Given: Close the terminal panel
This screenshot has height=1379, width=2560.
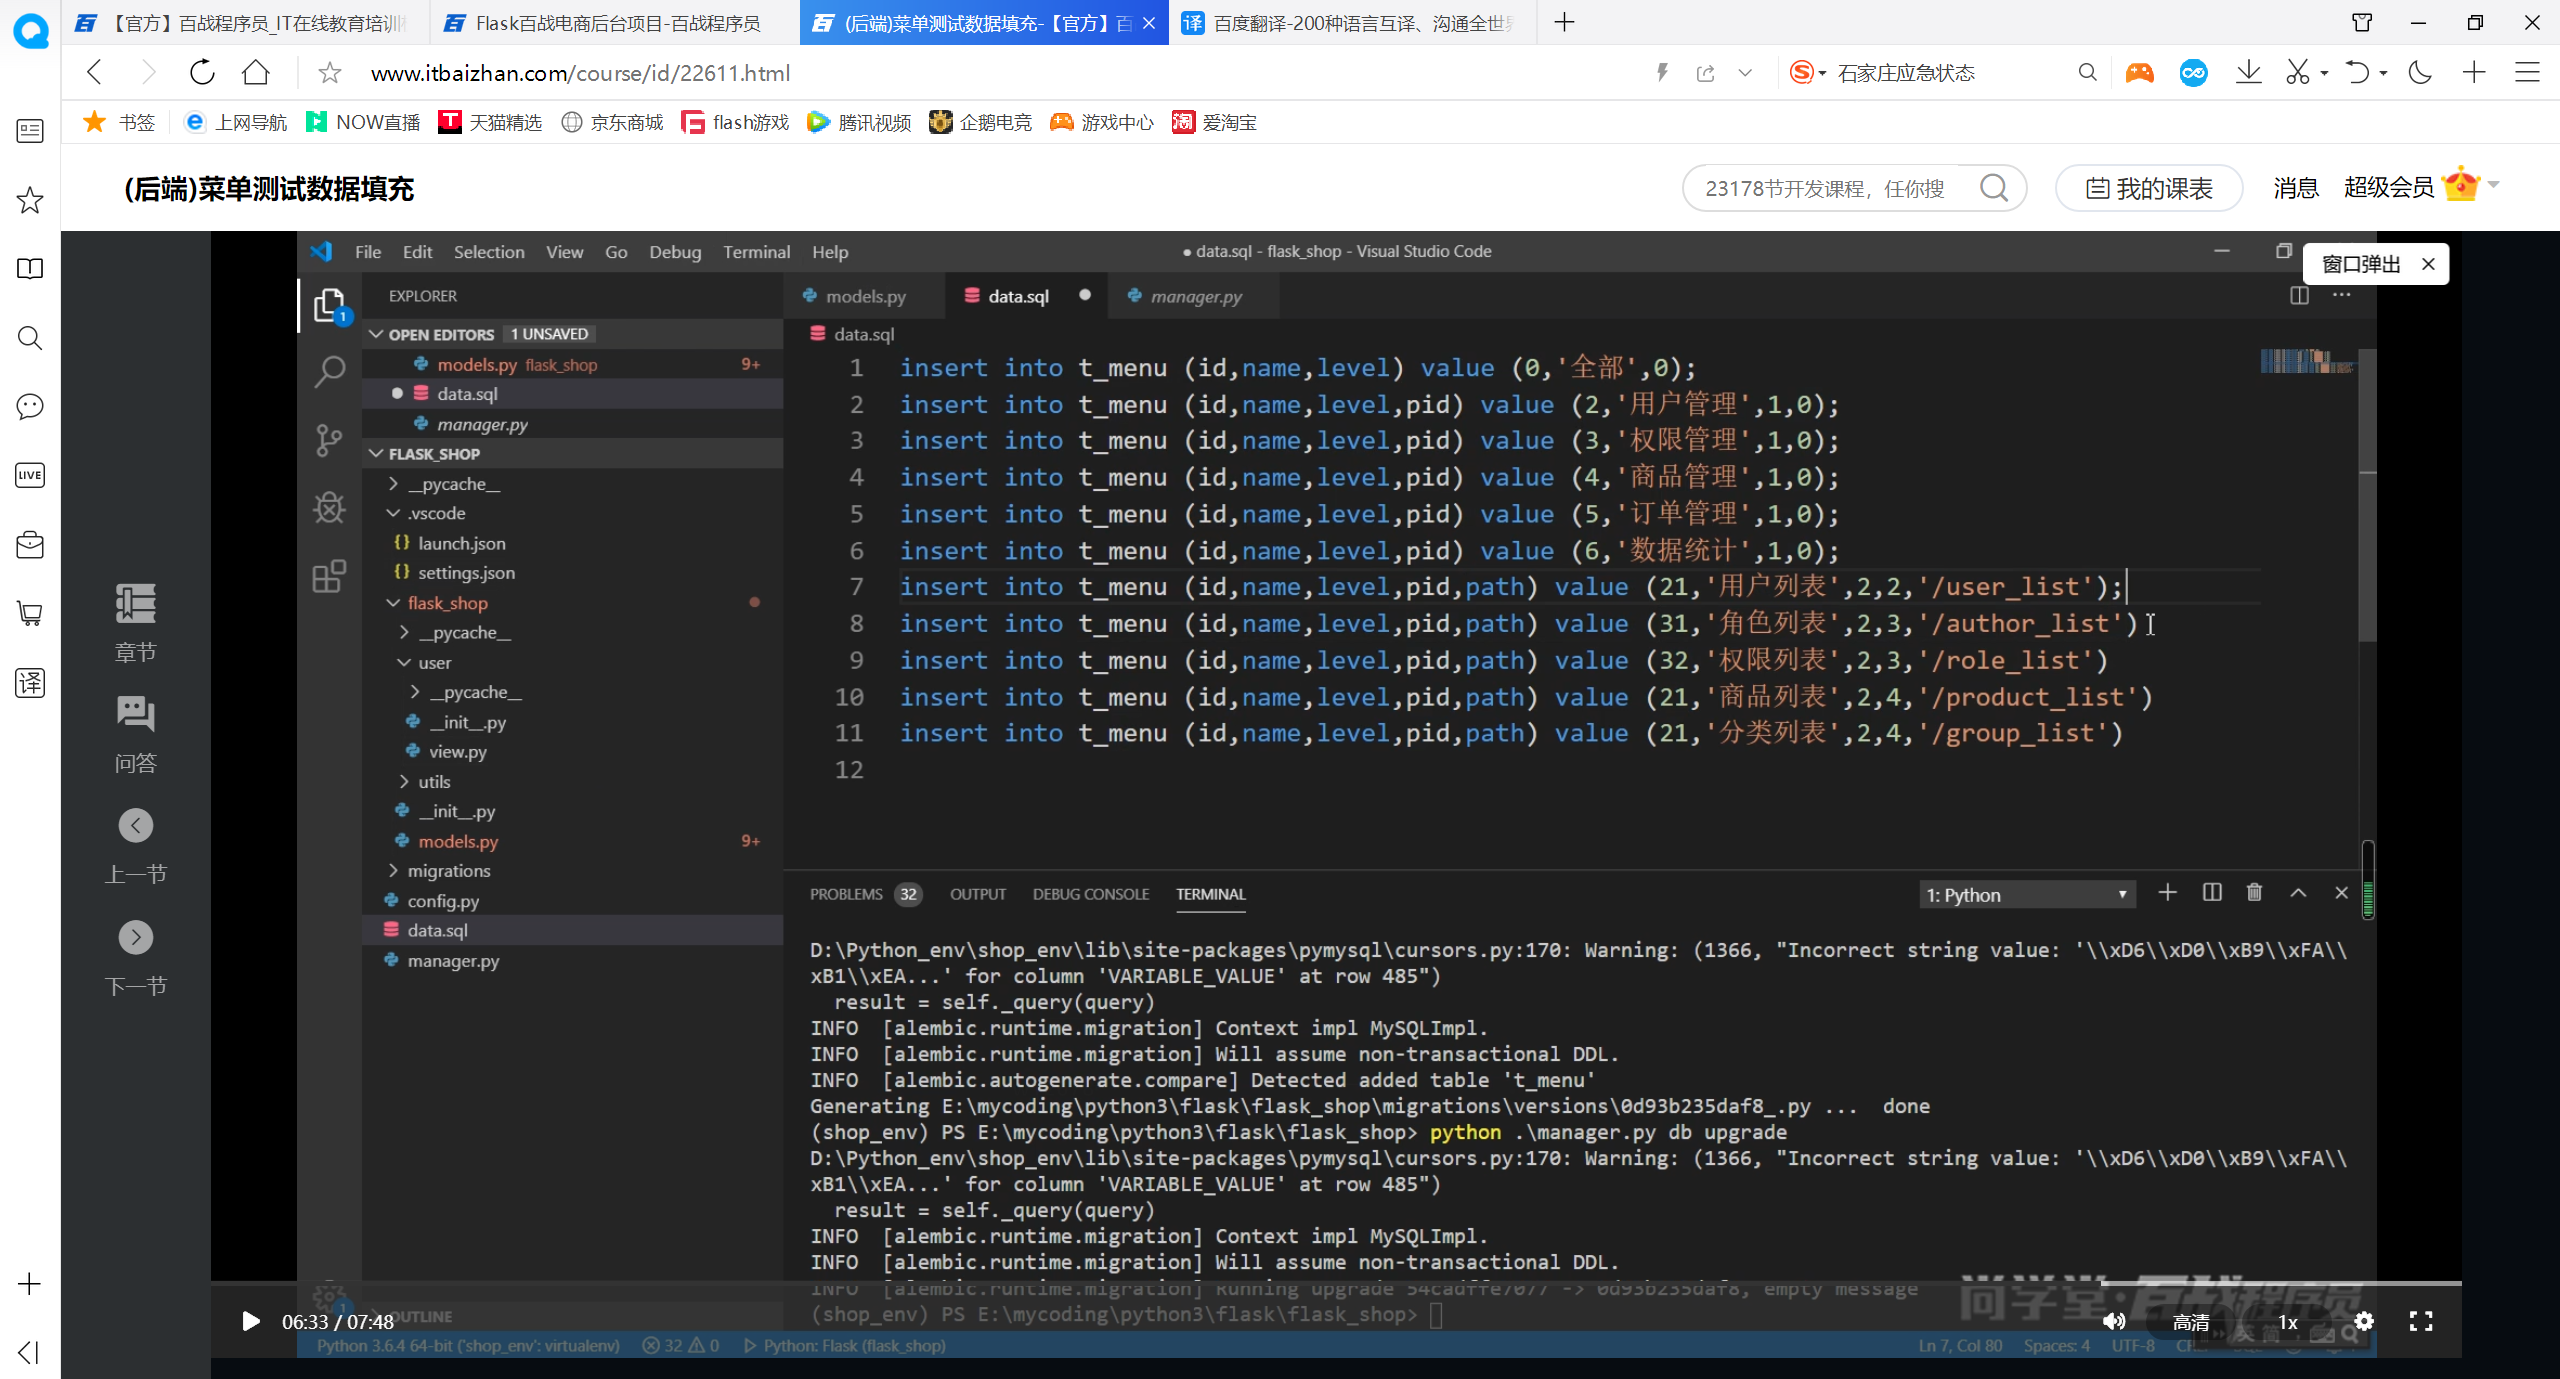Looking at the screenshot, I should [2341, 893].
